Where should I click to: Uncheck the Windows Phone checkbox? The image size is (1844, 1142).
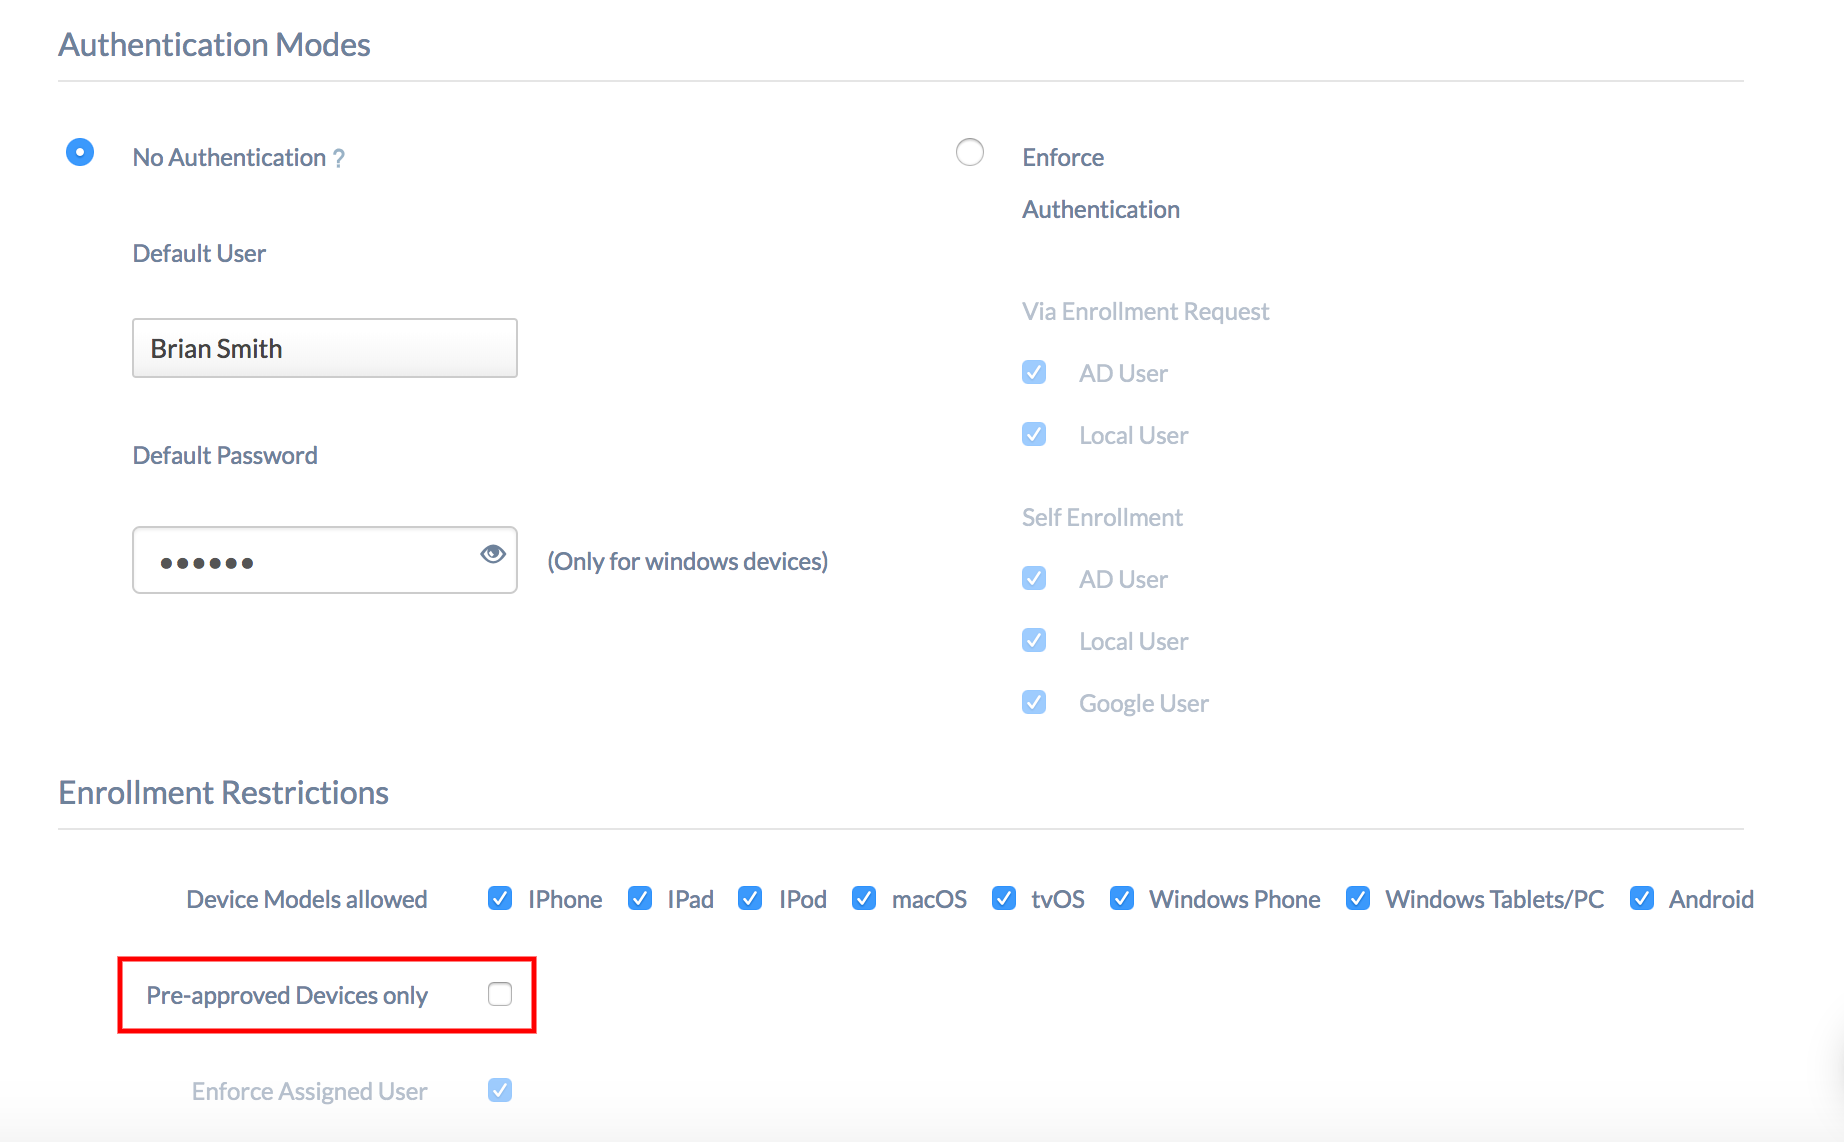tap(1122, 898)
